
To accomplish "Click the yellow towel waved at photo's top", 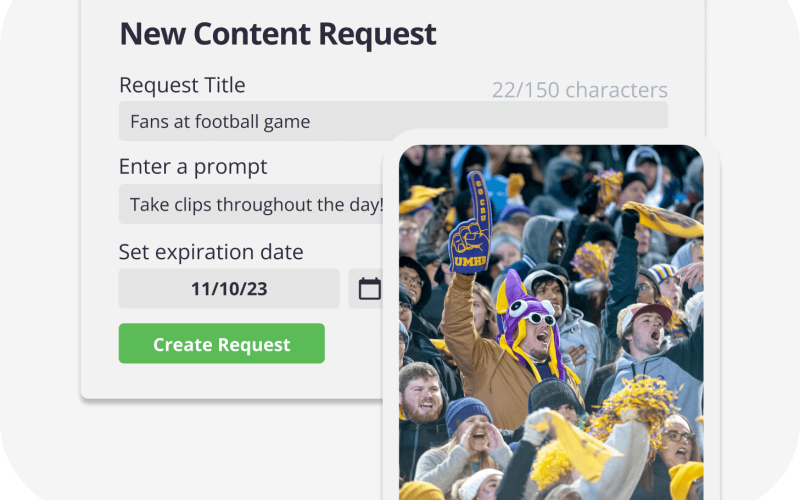I will (663, 218).
